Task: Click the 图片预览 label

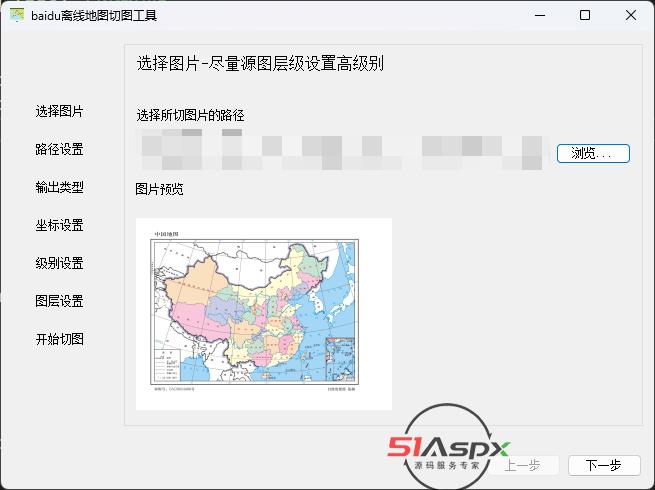Action: coord(159,189)
